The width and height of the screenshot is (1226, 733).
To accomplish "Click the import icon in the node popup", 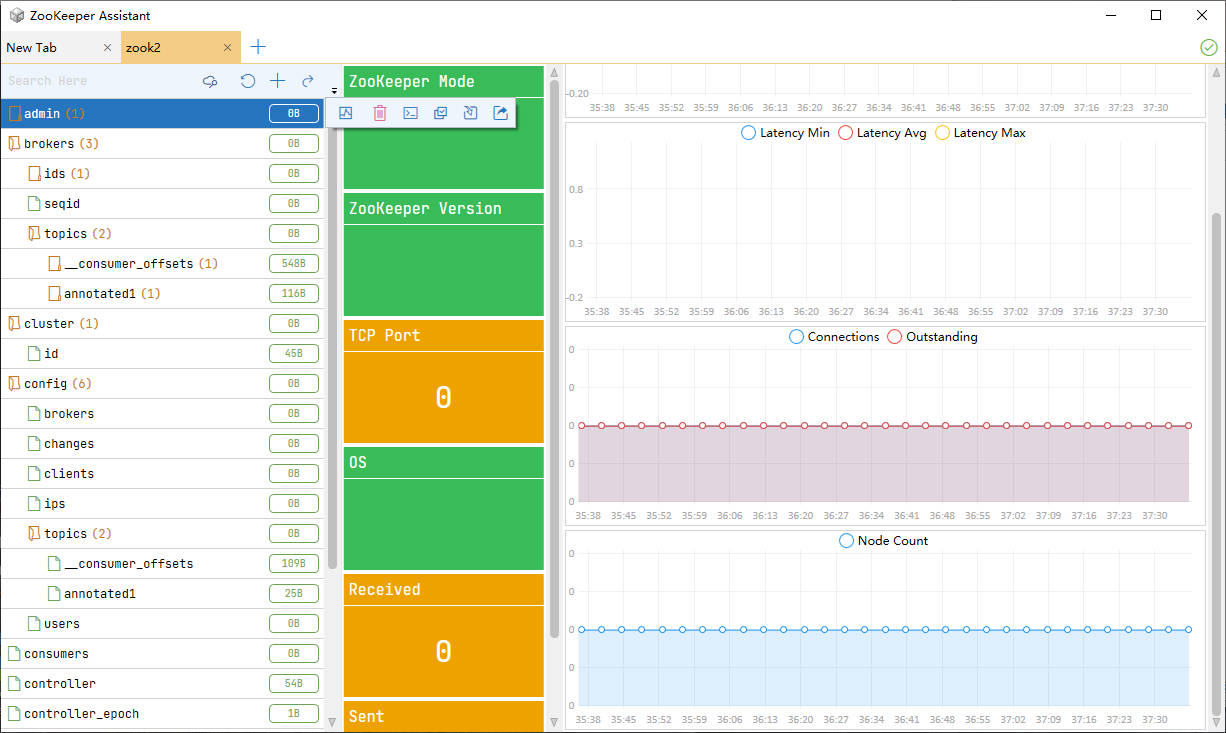I will point(470,113).
